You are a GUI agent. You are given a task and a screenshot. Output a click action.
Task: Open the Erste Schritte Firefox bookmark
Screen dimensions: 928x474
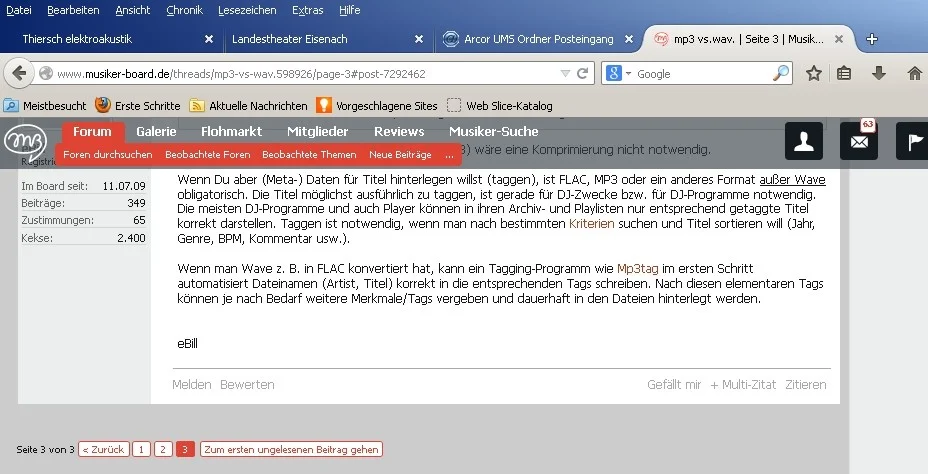click(x=138, y=106)
